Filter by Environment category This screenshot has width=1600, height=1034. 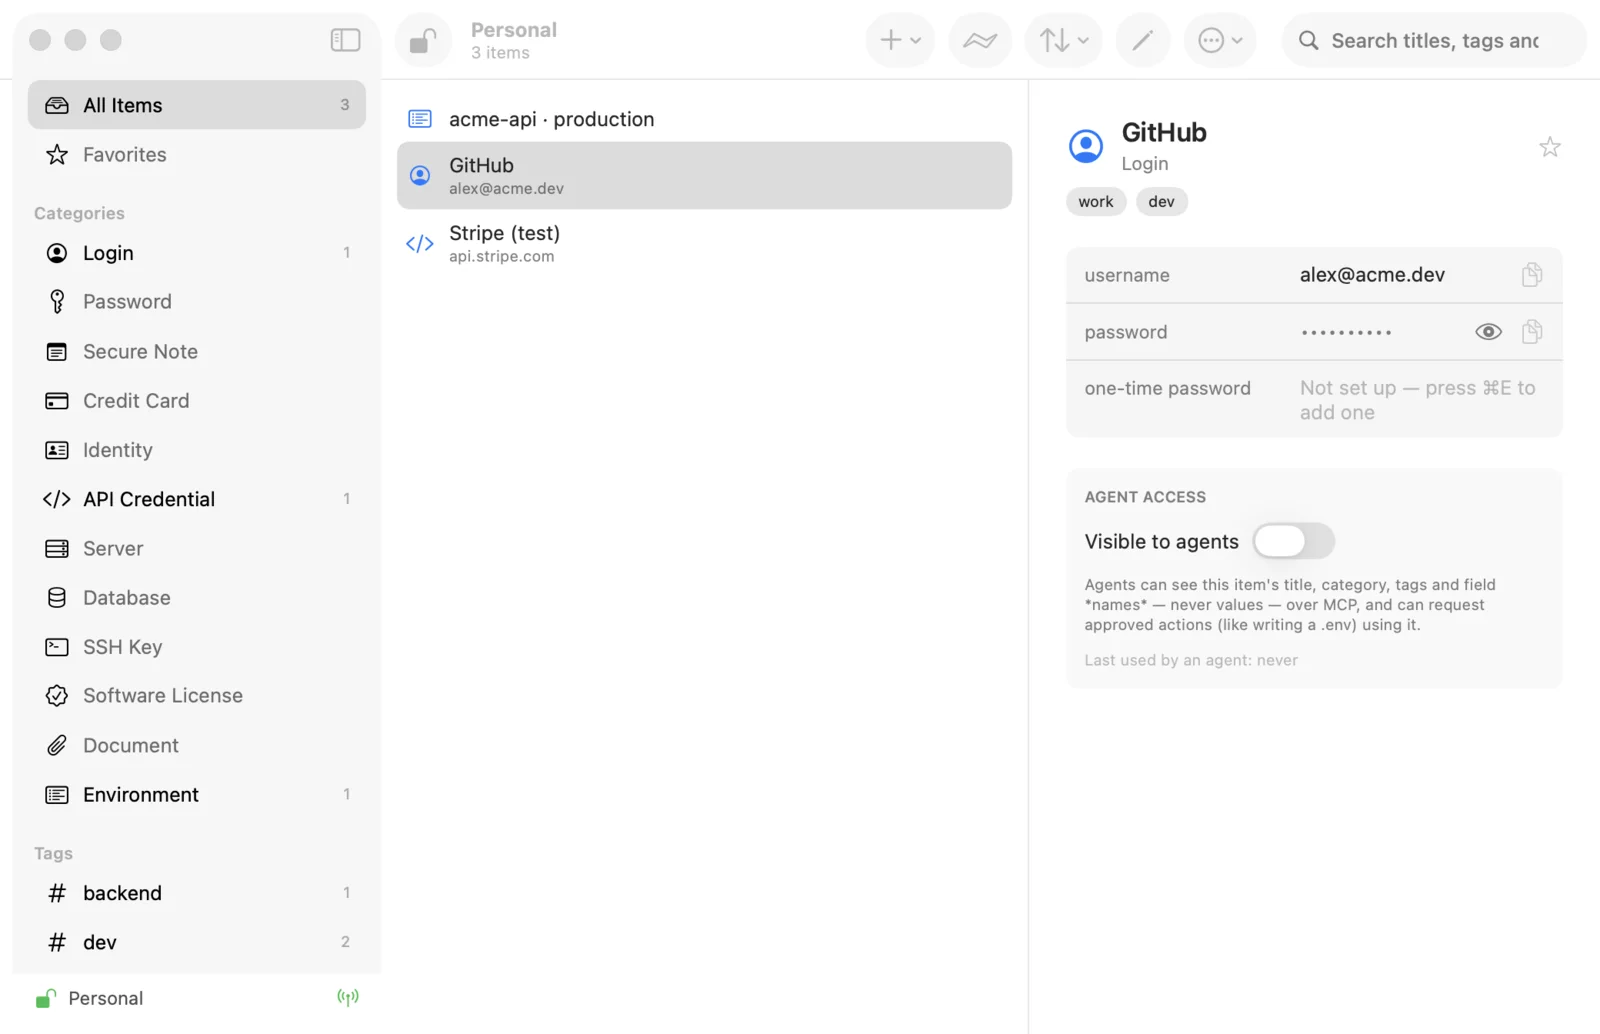pyautogui.click(x=197, y=795)
